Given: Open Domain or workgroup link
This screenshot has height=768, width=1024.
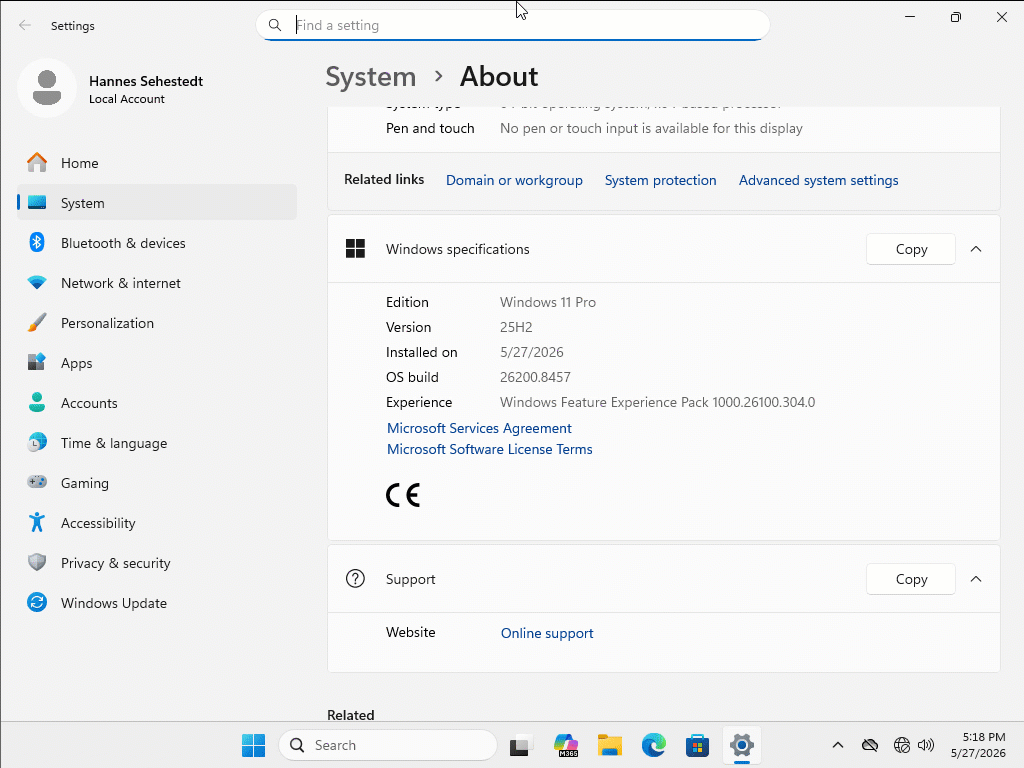Looking at the screenshot, I should (514, 180).
